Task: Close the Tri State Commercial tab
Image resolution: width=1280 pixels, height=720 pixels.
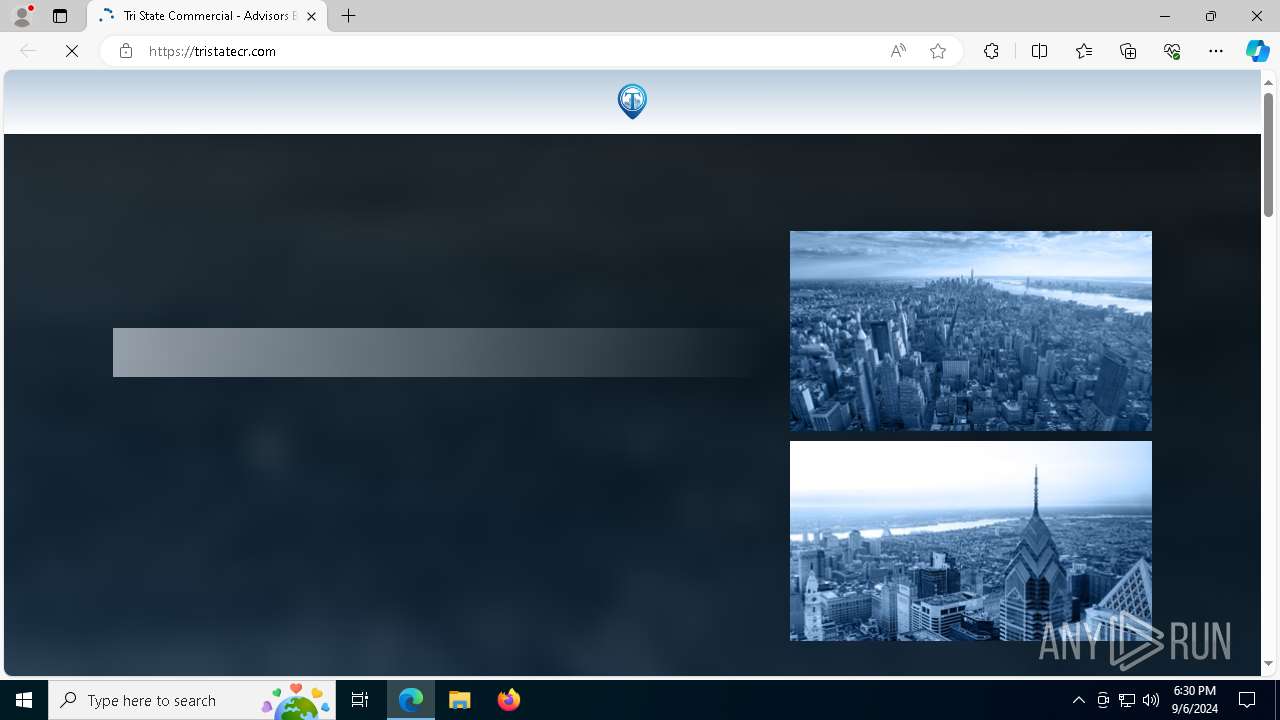Action: (311, 16)
